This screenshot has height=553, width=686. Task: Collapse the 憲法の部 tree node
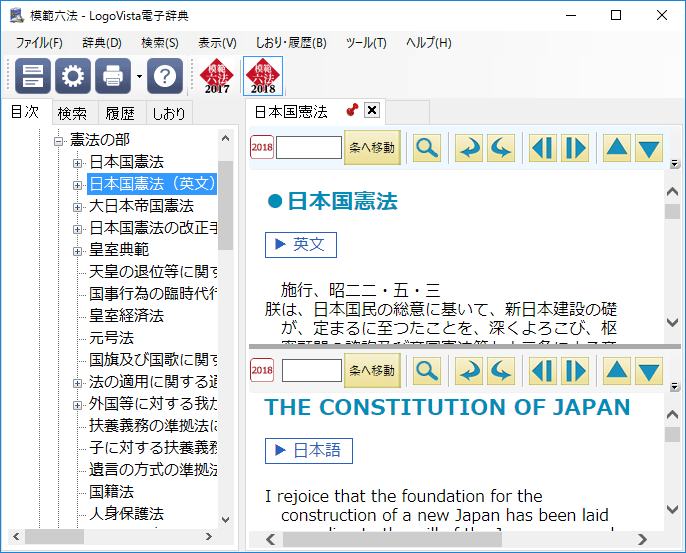pos(58,141)
